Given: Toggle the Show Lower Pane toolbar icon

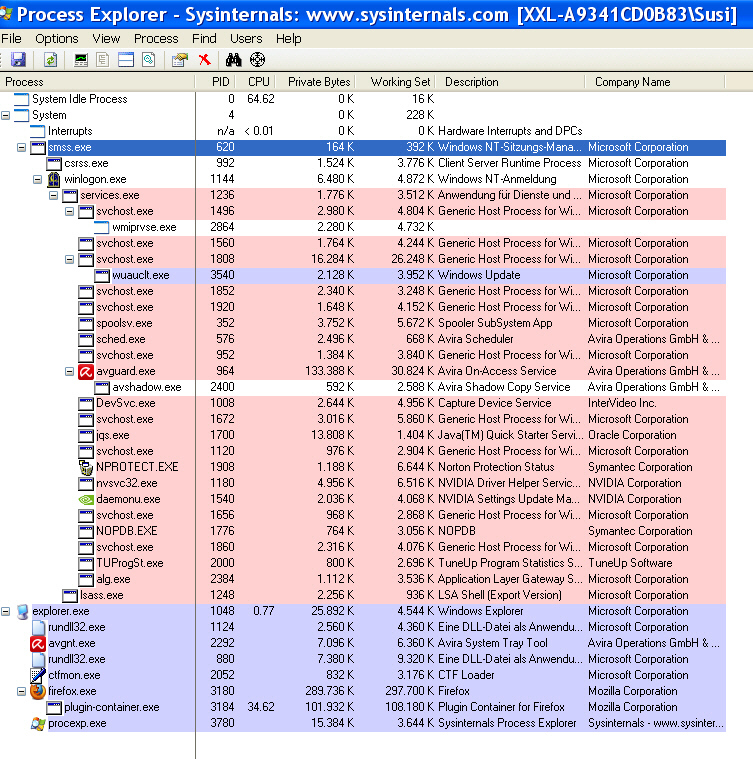Looking at the screenshot, I should click(126, 60).
